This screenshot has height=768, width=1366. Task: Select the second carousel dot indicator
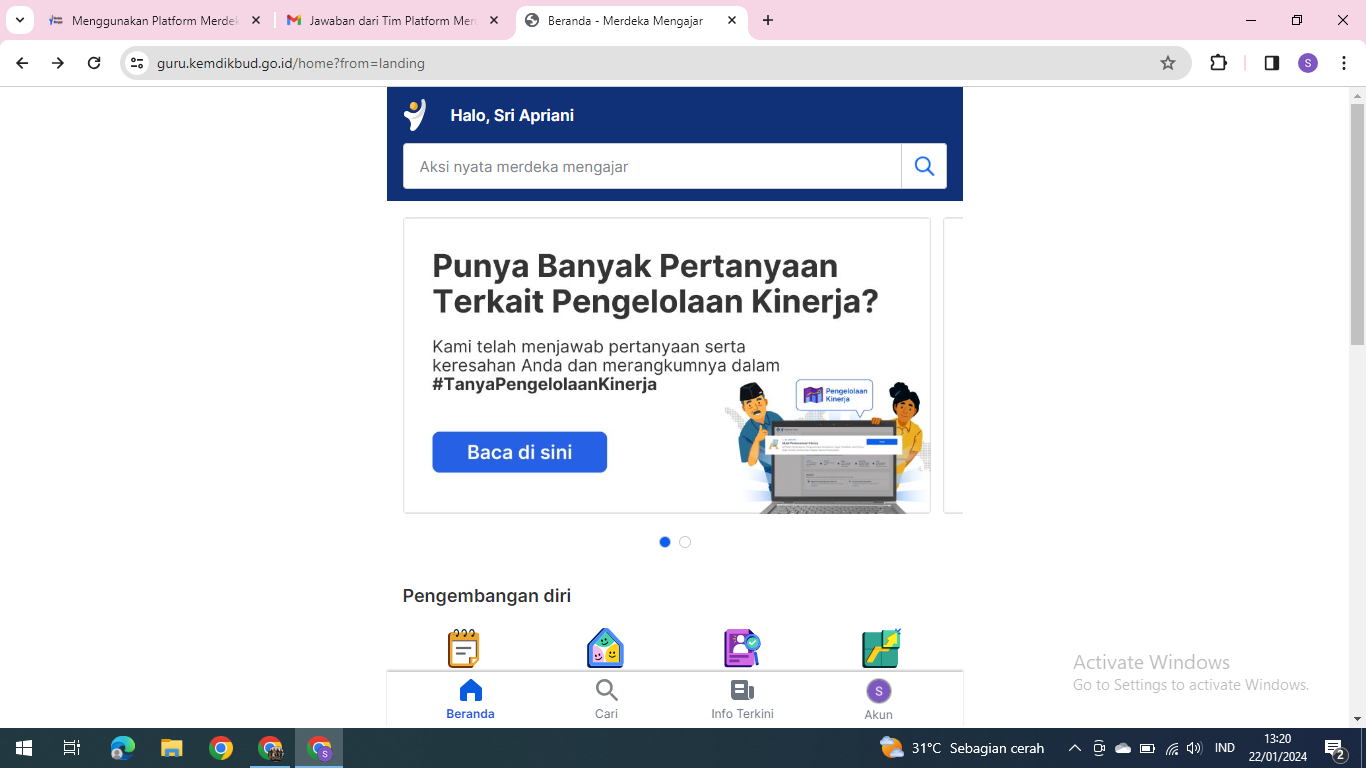click(685, 542)
